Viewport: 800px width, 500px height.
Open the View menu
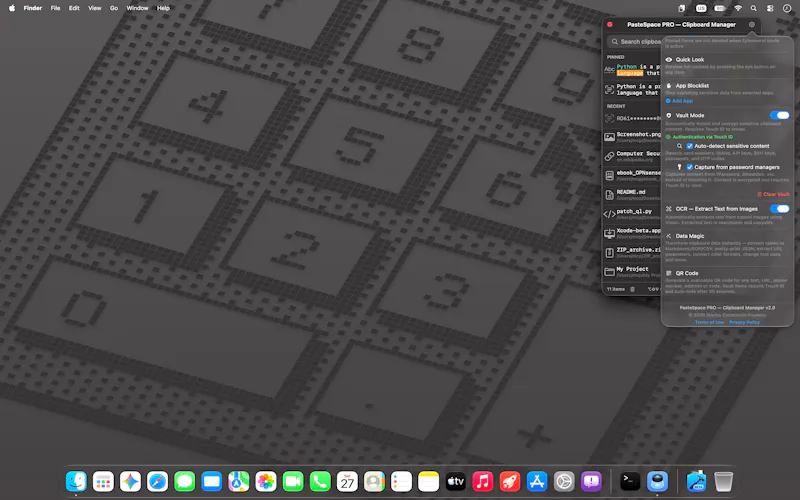(x=94, y=8)
